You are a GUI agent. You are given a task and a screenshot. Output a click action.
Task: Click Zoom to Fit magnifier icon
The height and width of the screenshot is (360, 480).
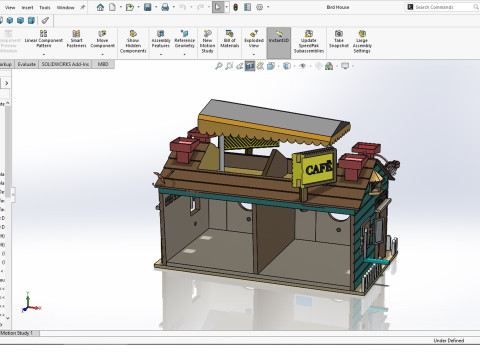pos(218,66)
